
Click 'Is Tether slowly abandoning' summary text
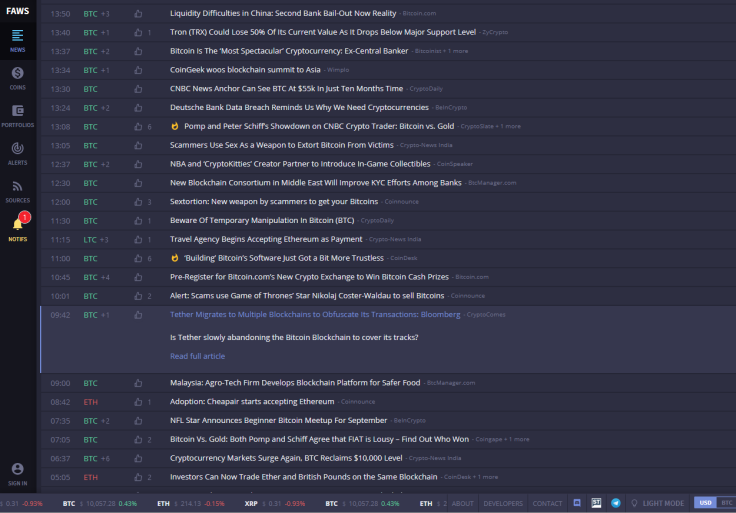pos(294,337)
